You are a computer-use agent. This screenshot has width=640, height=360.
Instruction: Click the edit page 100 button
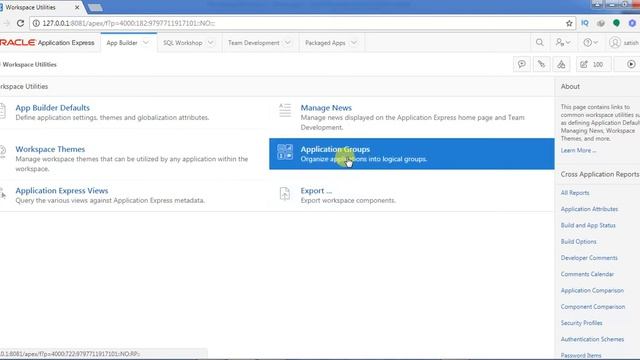593,64
